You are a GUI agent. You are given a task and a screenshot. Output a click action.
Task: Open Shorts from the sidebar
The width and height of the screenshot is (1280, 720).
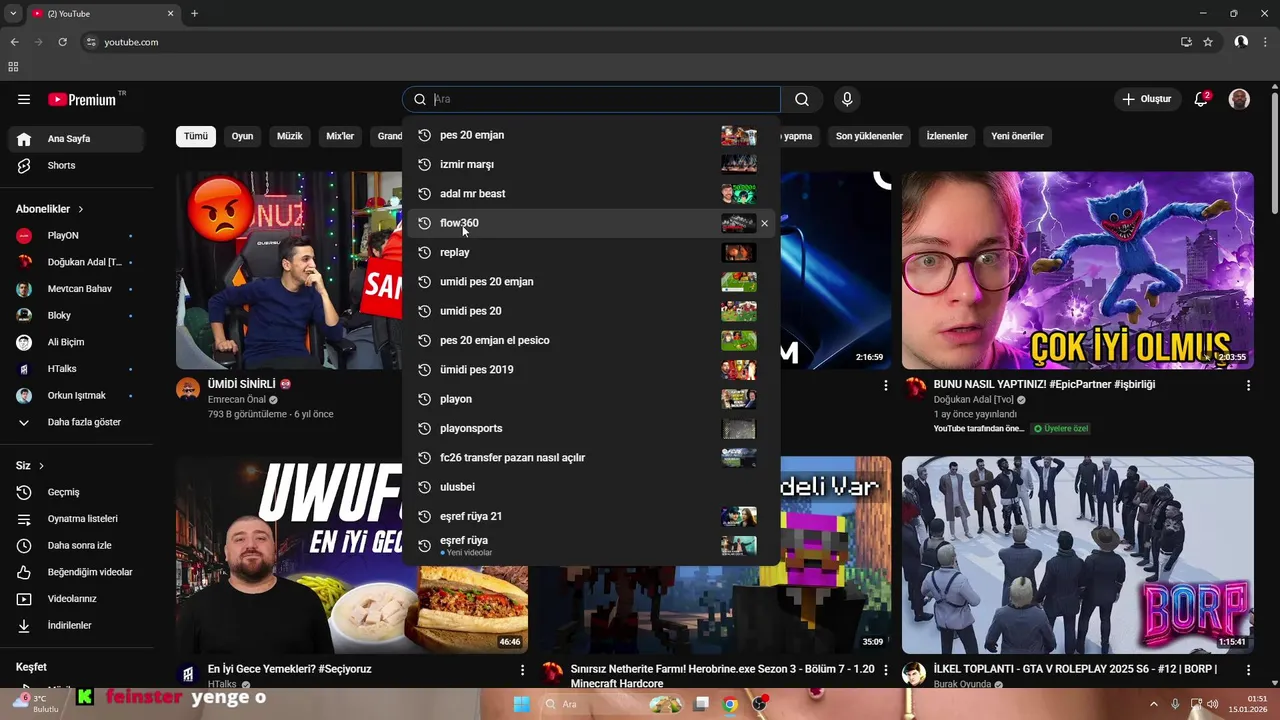[x=78, y=165]
